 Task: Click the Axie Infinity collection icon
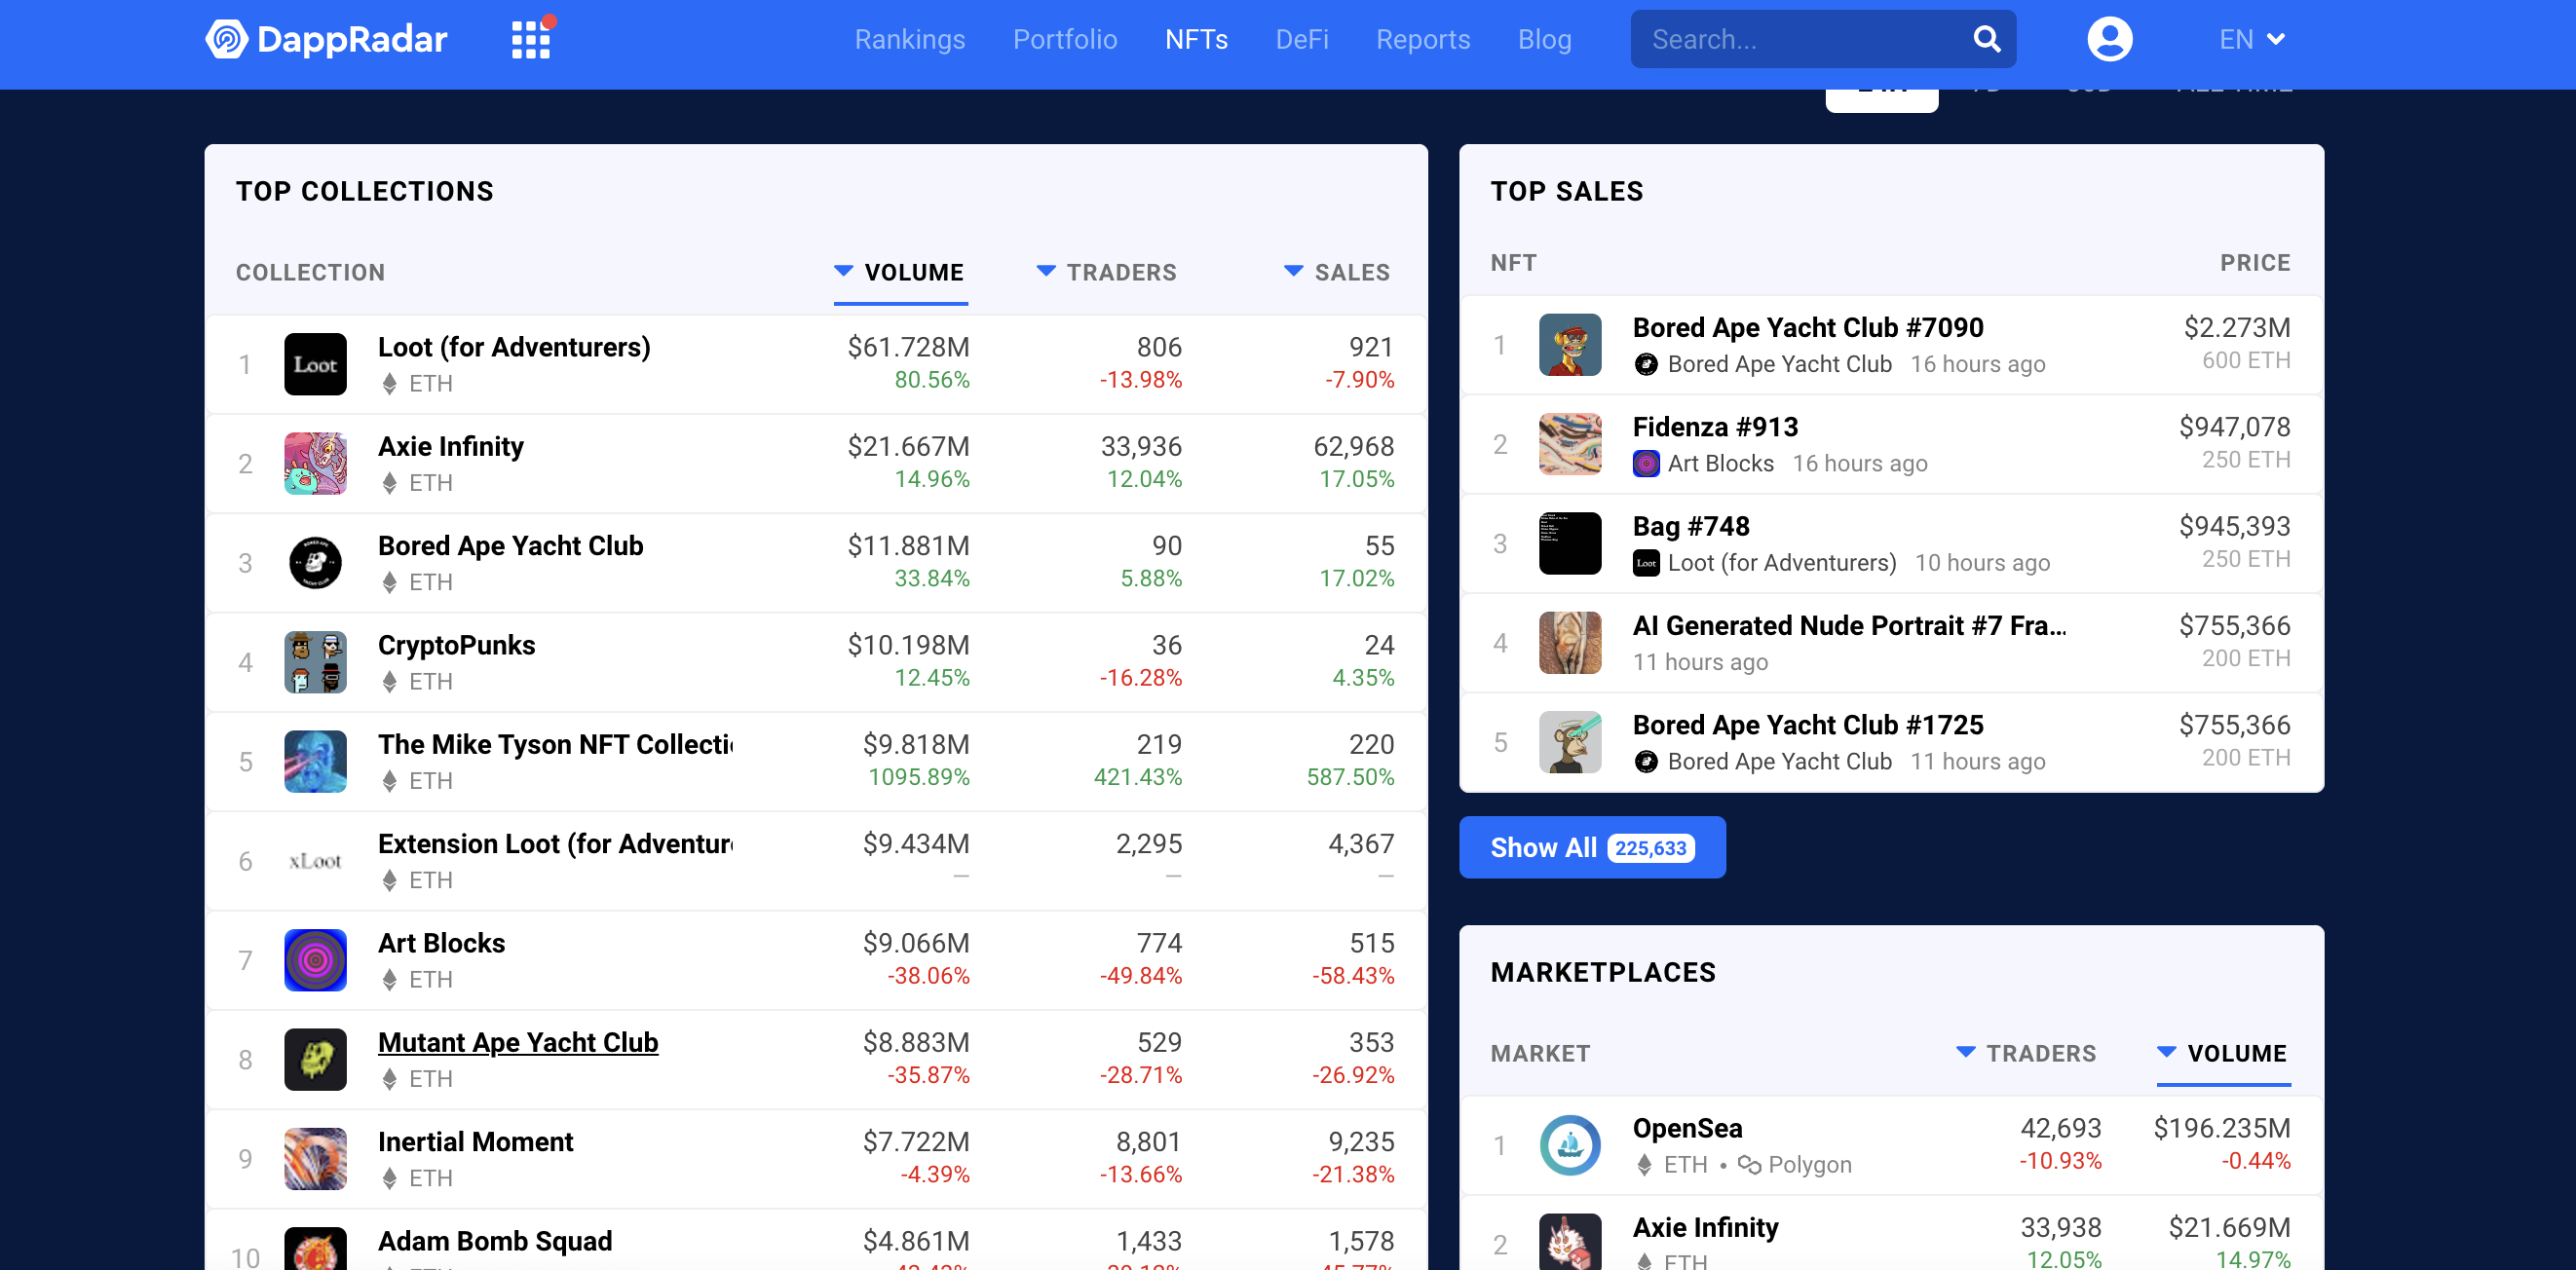[315, 463]
